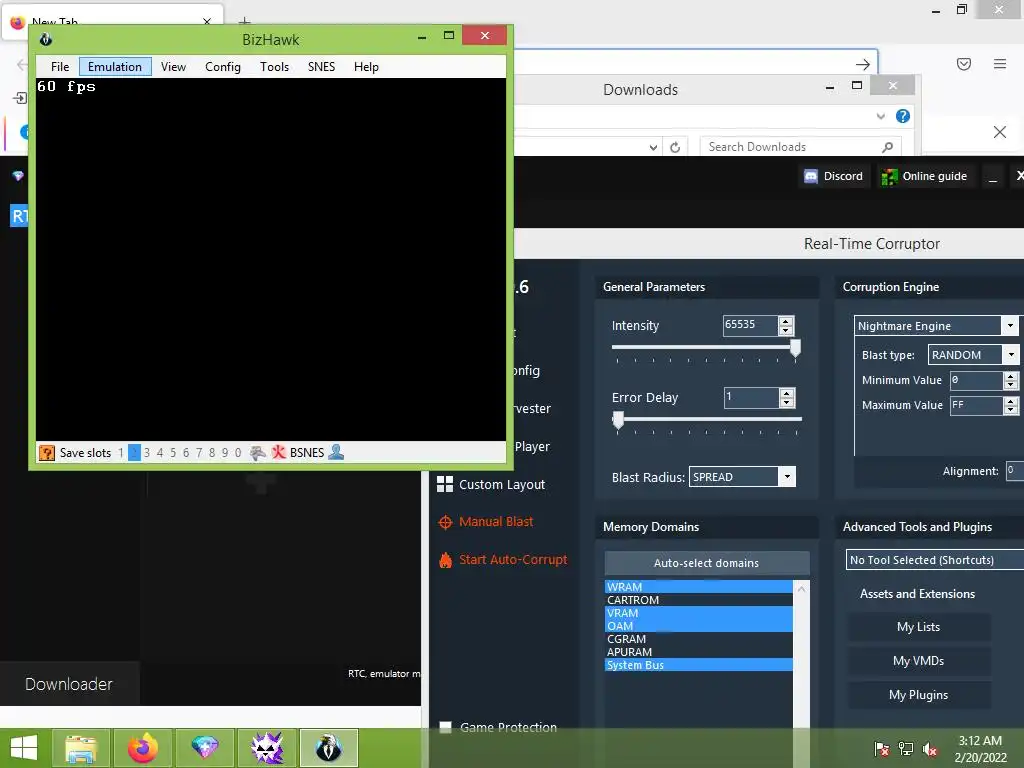The width and height of the screenshot is (1024, 768).
Task: Expand the Downloads address history chevron
Action: (653, 148)
